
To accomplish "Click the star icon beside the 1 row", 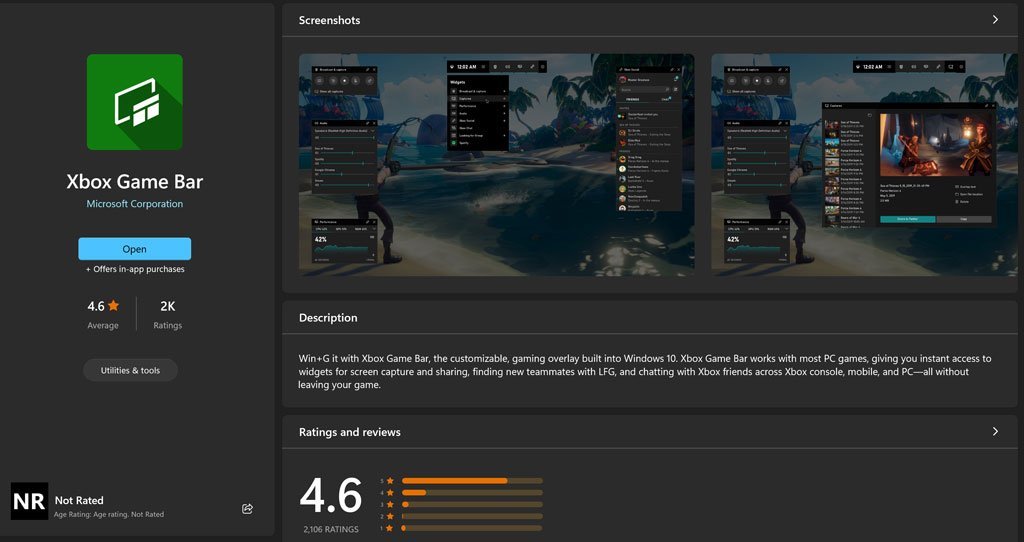I will pyautogui.click(x=390, y=528).
